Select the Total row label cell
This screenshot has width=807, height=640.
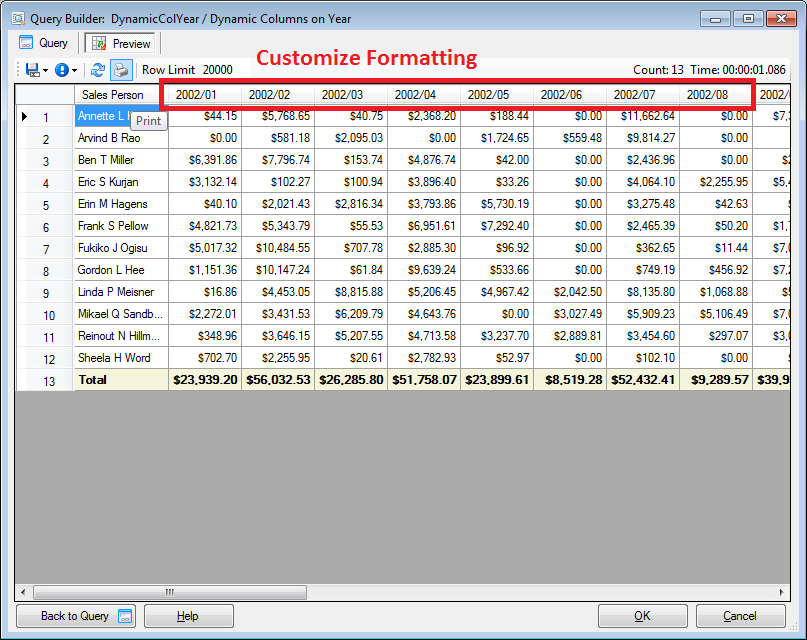coord(121,380)
